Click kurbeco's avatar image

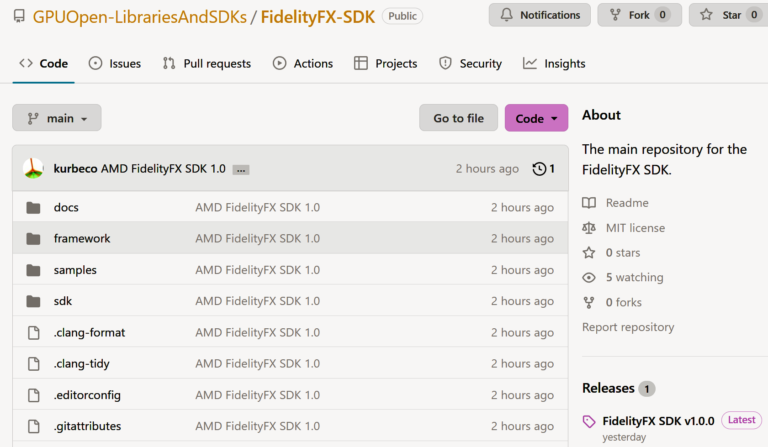(33, 168)
